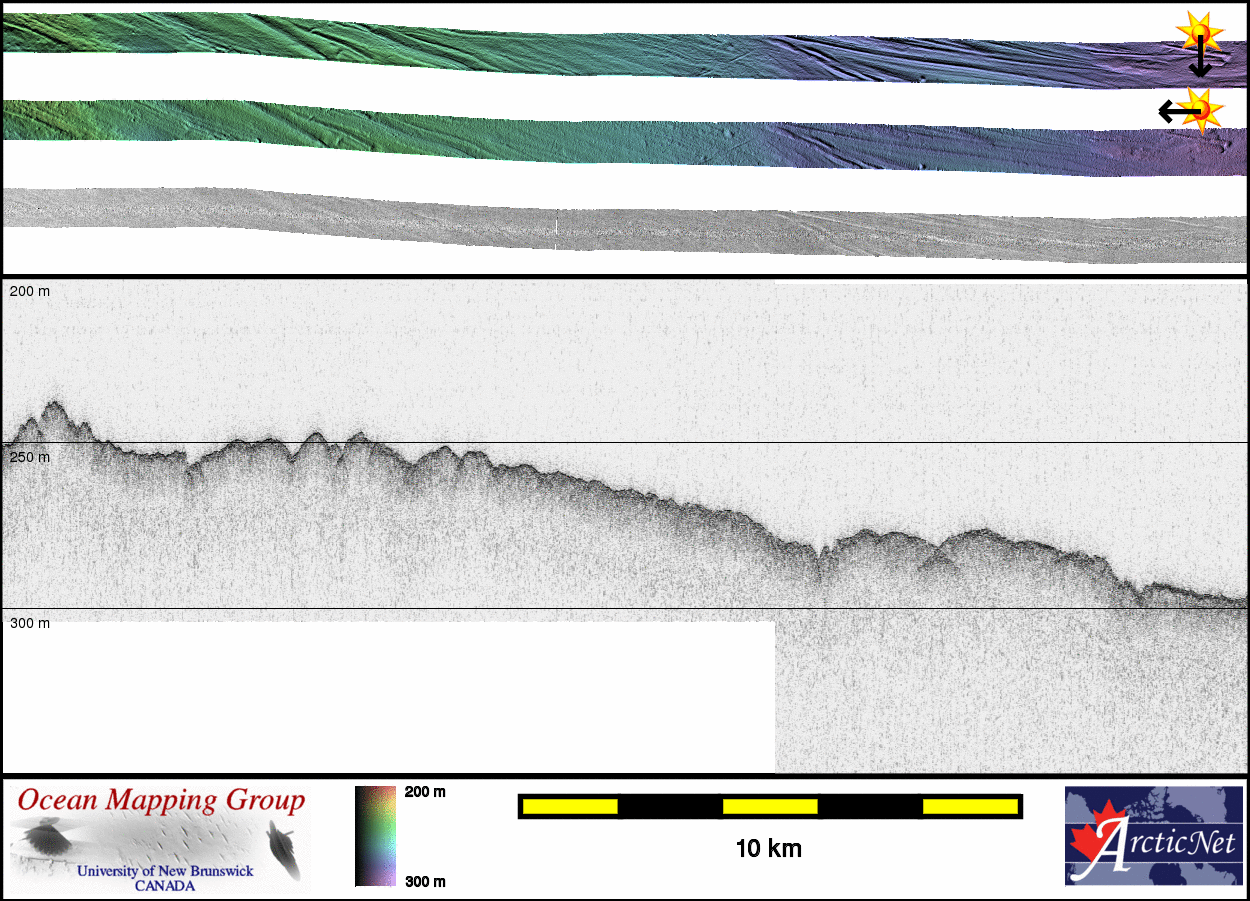Click University of New Brunswick CANADA text
1250x901 pixels.
pyautogui.click(x=165, y=878)
